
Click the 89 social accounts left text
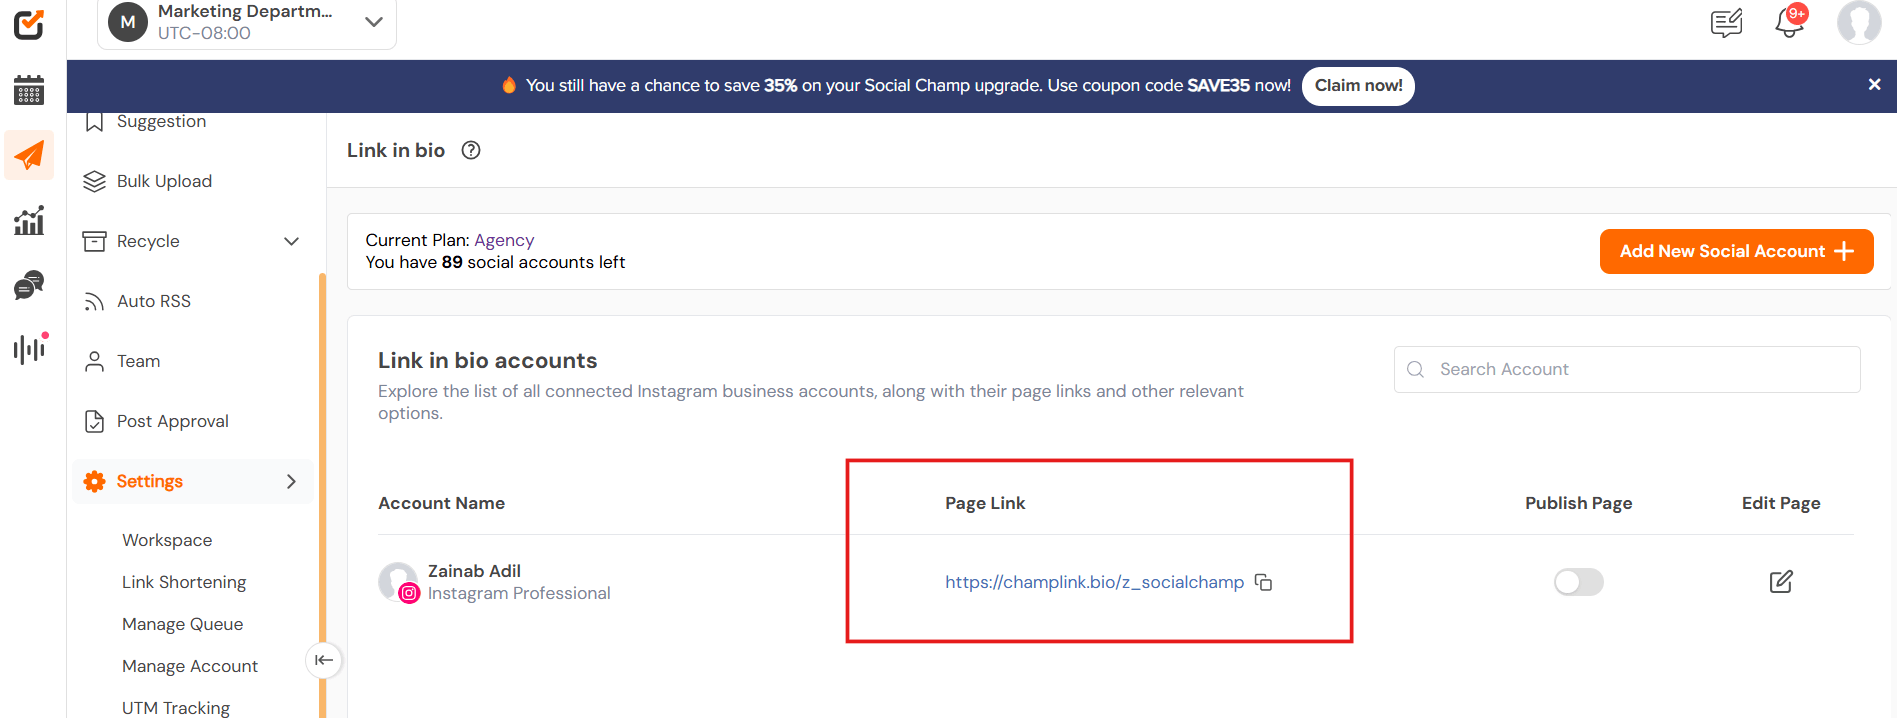click(495, 262)
